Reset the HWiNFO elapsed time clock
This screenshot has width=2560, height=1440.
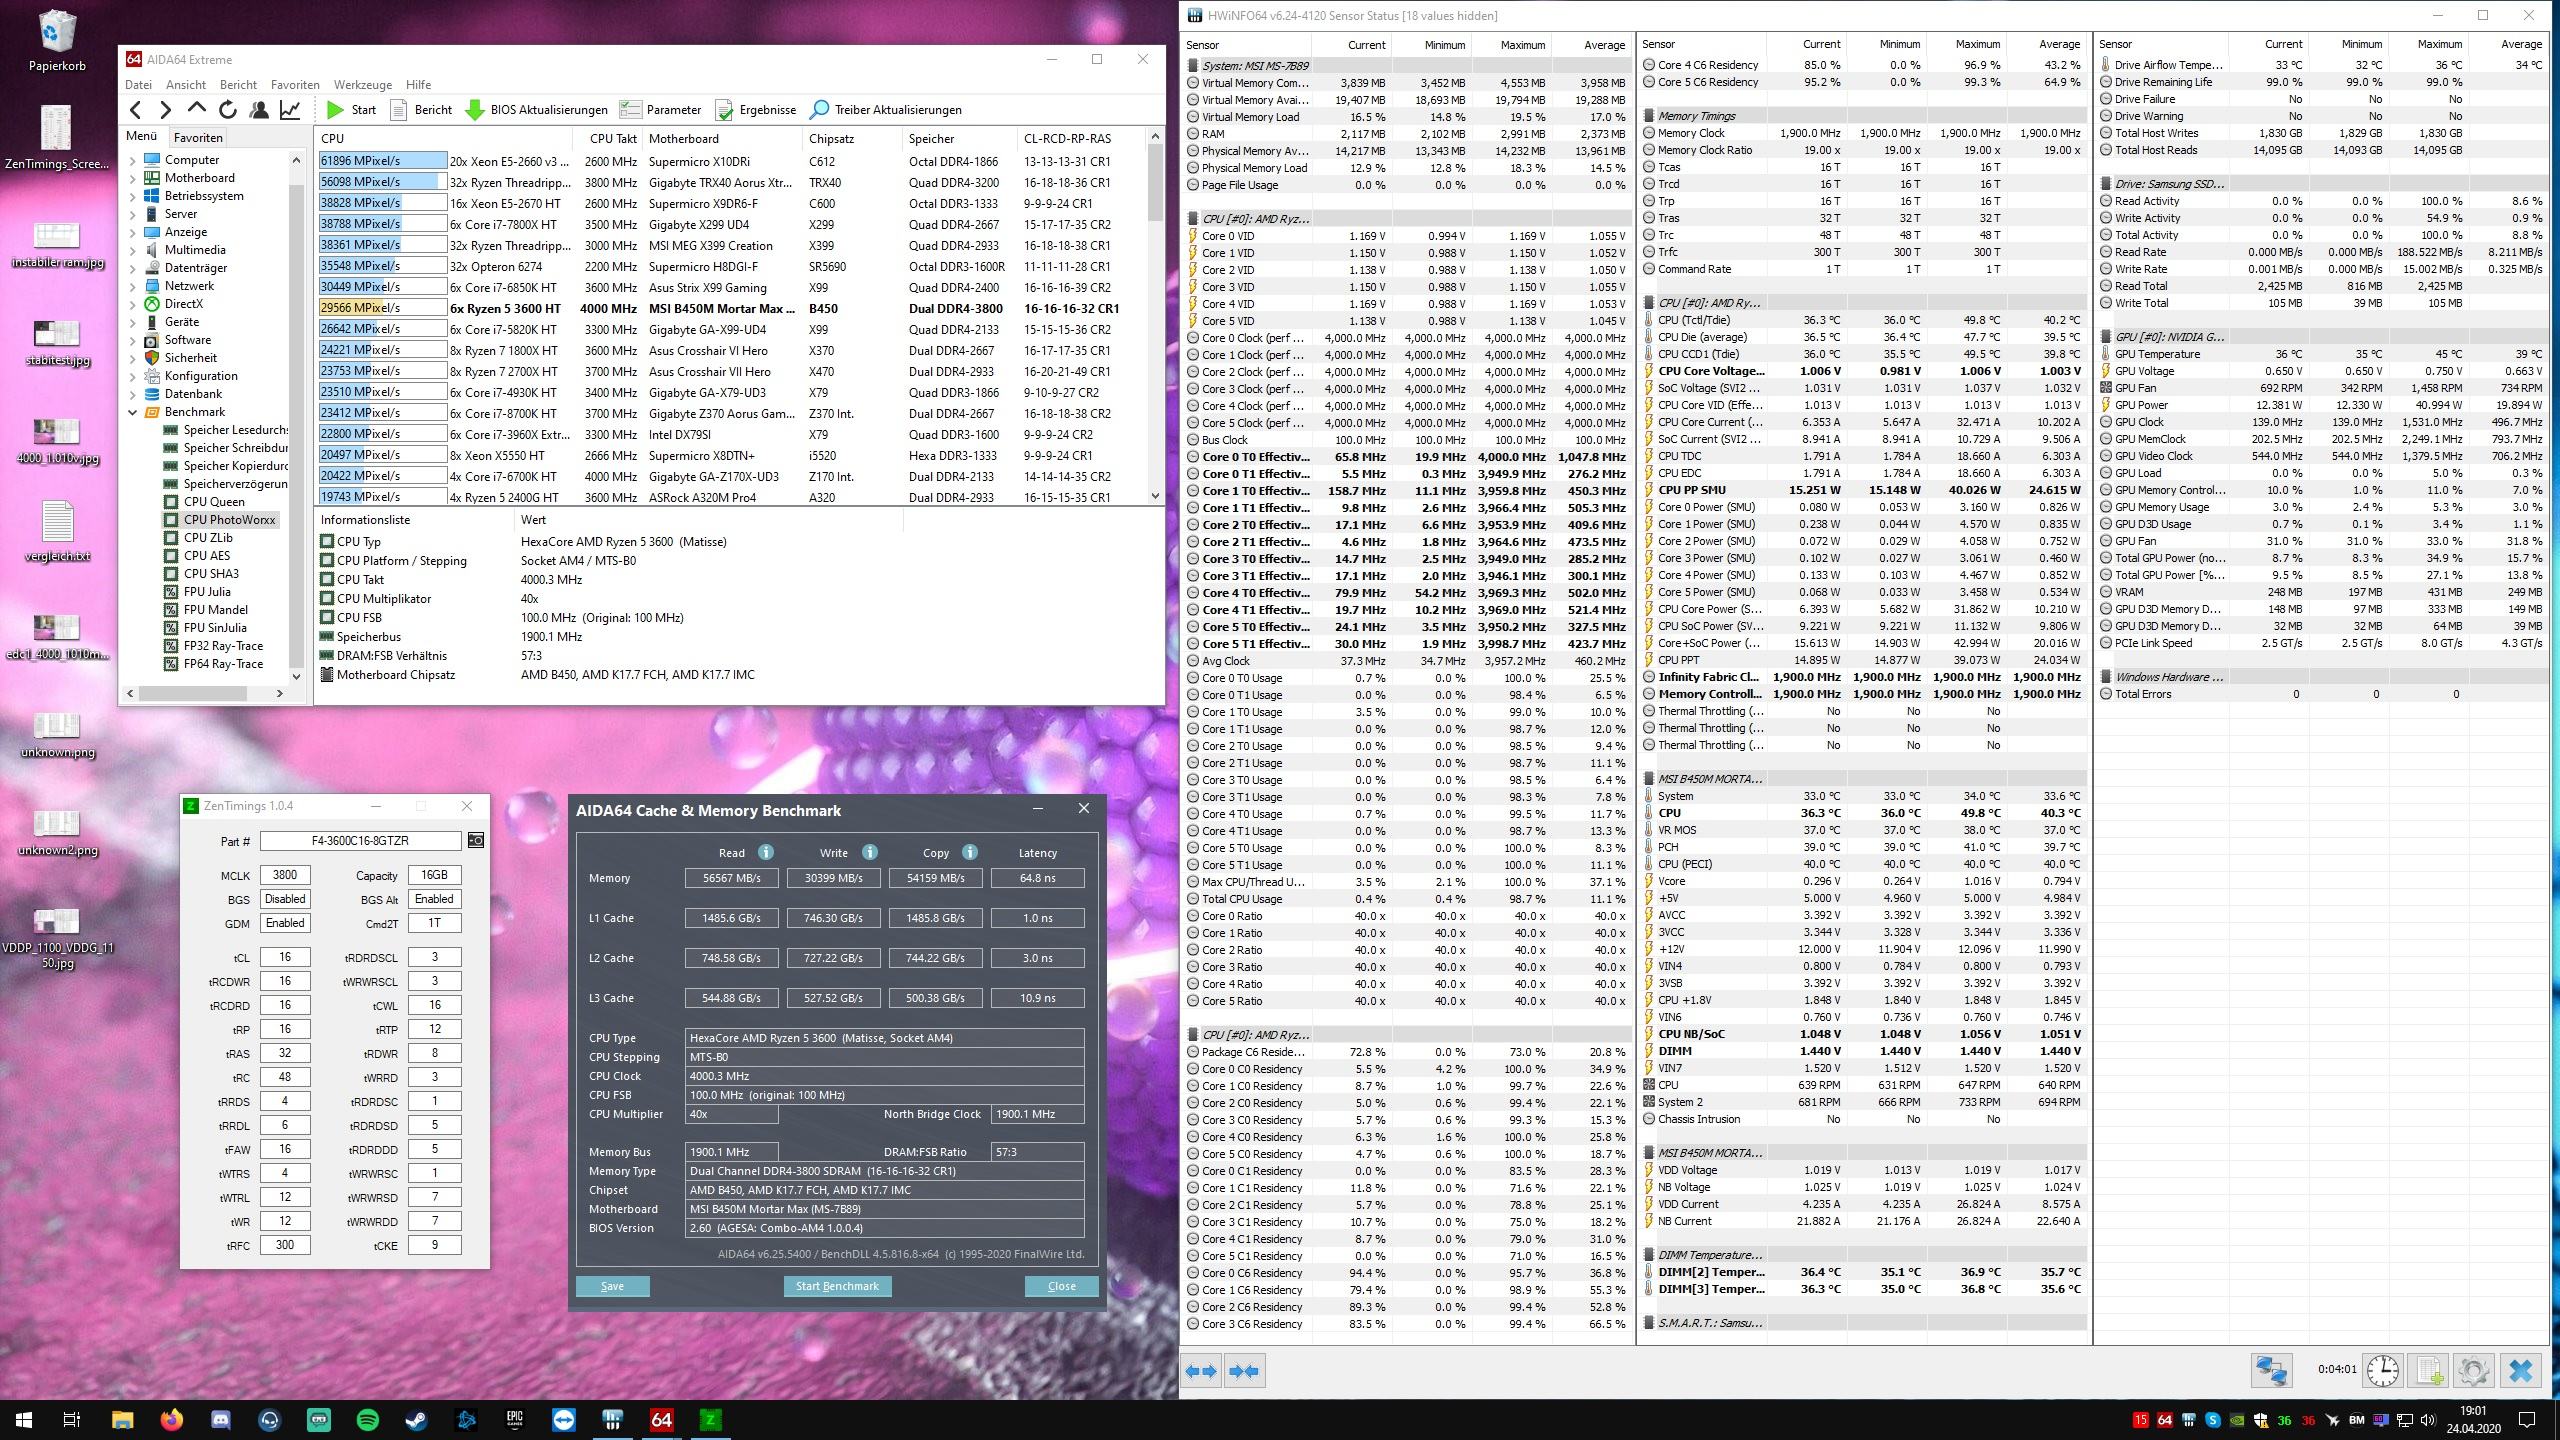point(2383,1370)
